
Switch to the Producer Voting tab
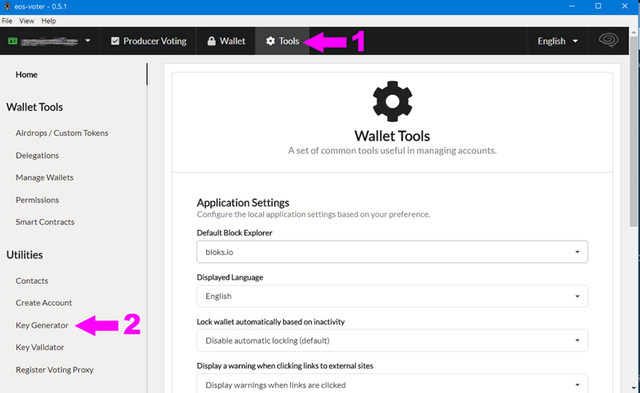point(148,41)
